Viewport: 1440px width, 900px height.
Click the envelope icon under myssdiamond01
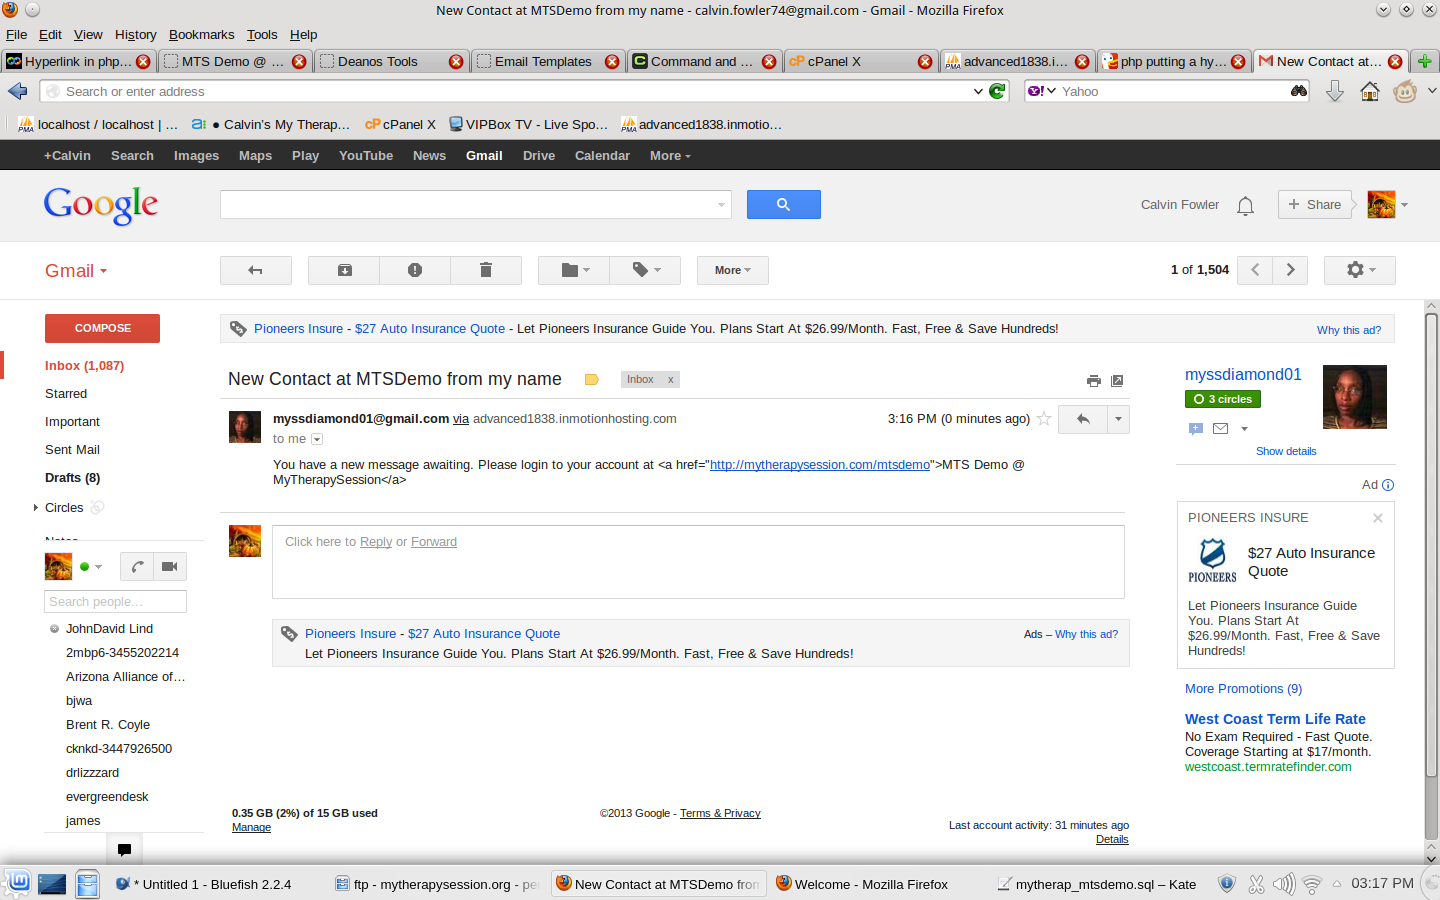(x=1220, y=429)
